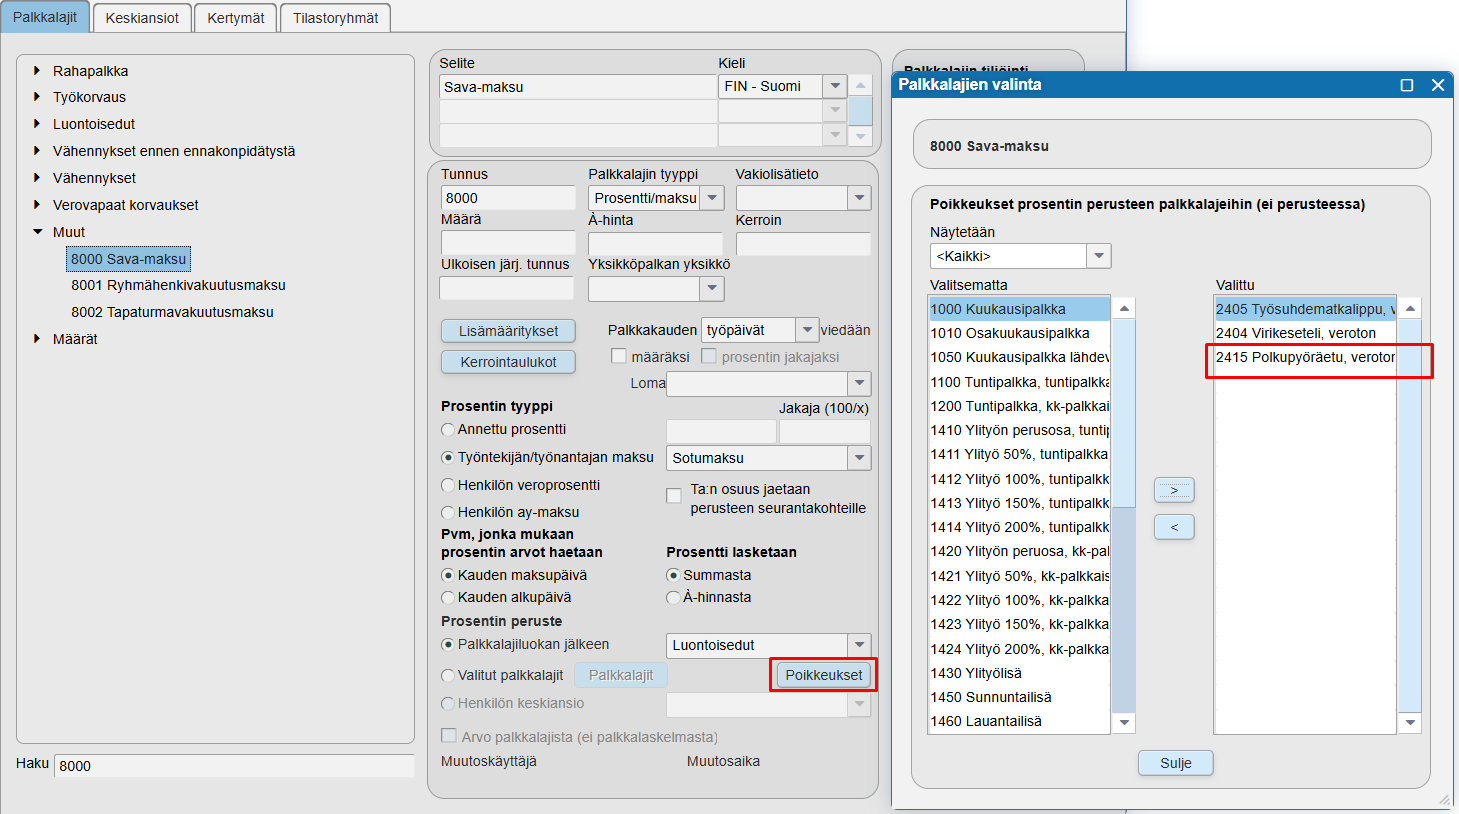Viewport: 1459px width, 814px height.
Task: Click the Määrä input field
Action: click(508, 243)
